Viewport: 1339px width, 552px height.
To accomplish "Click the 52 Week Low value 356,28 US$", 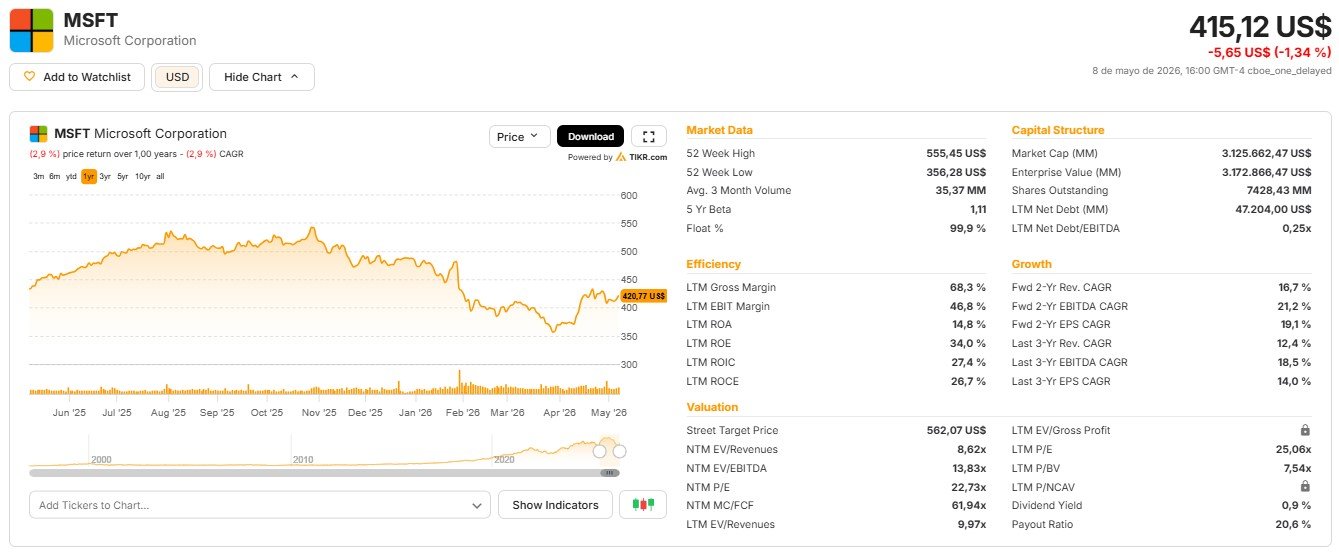I will 956,172.
